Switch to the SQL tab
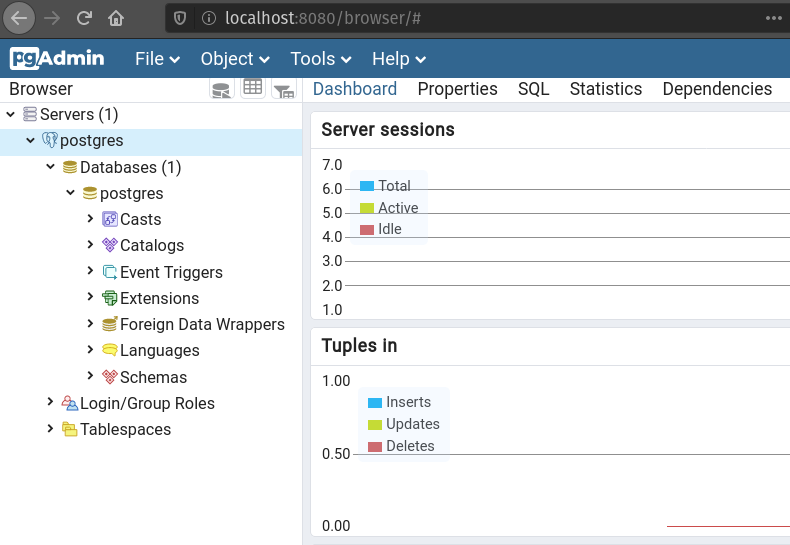Image resolution: width=790 pixels, height=545 pixels. (x=533, y=89)
